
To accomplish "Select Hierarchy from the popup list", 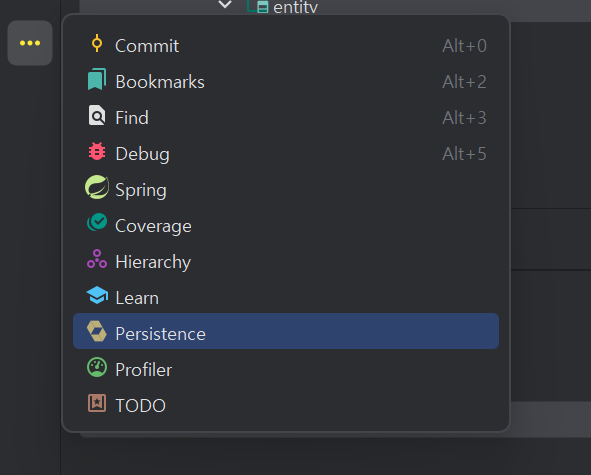I will click(286, 262).
